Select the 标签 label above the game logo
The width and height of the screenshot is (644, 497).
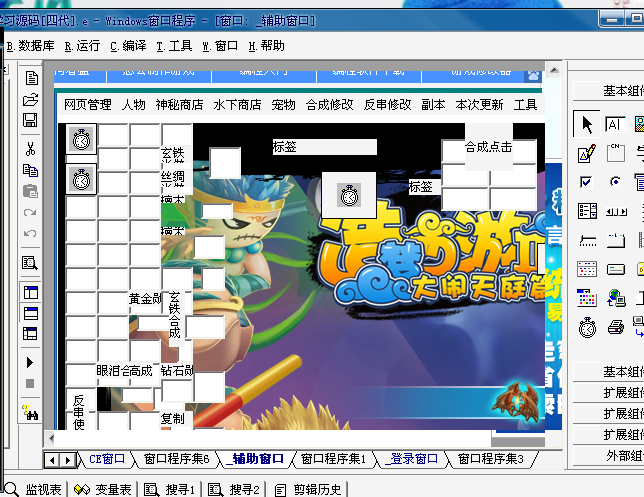click(x=324, y=147)
